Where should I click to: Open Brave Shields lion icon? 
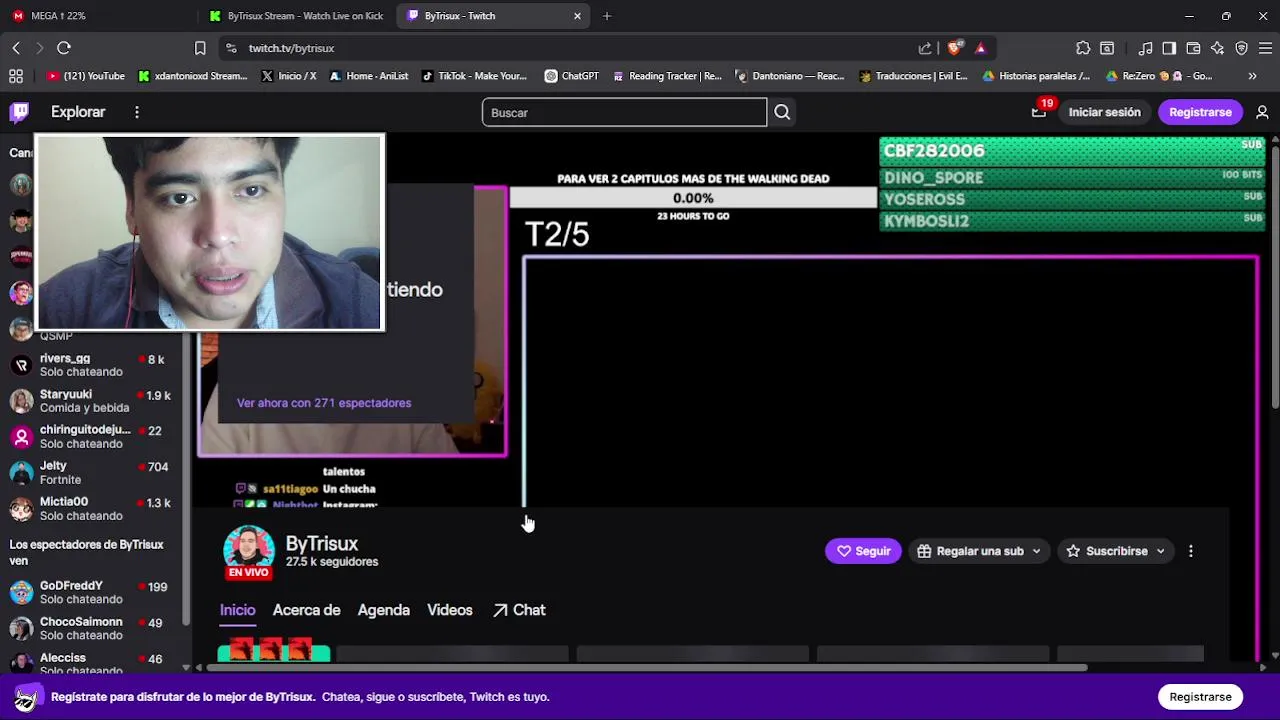pyautogui.click(x=954, y=48)
